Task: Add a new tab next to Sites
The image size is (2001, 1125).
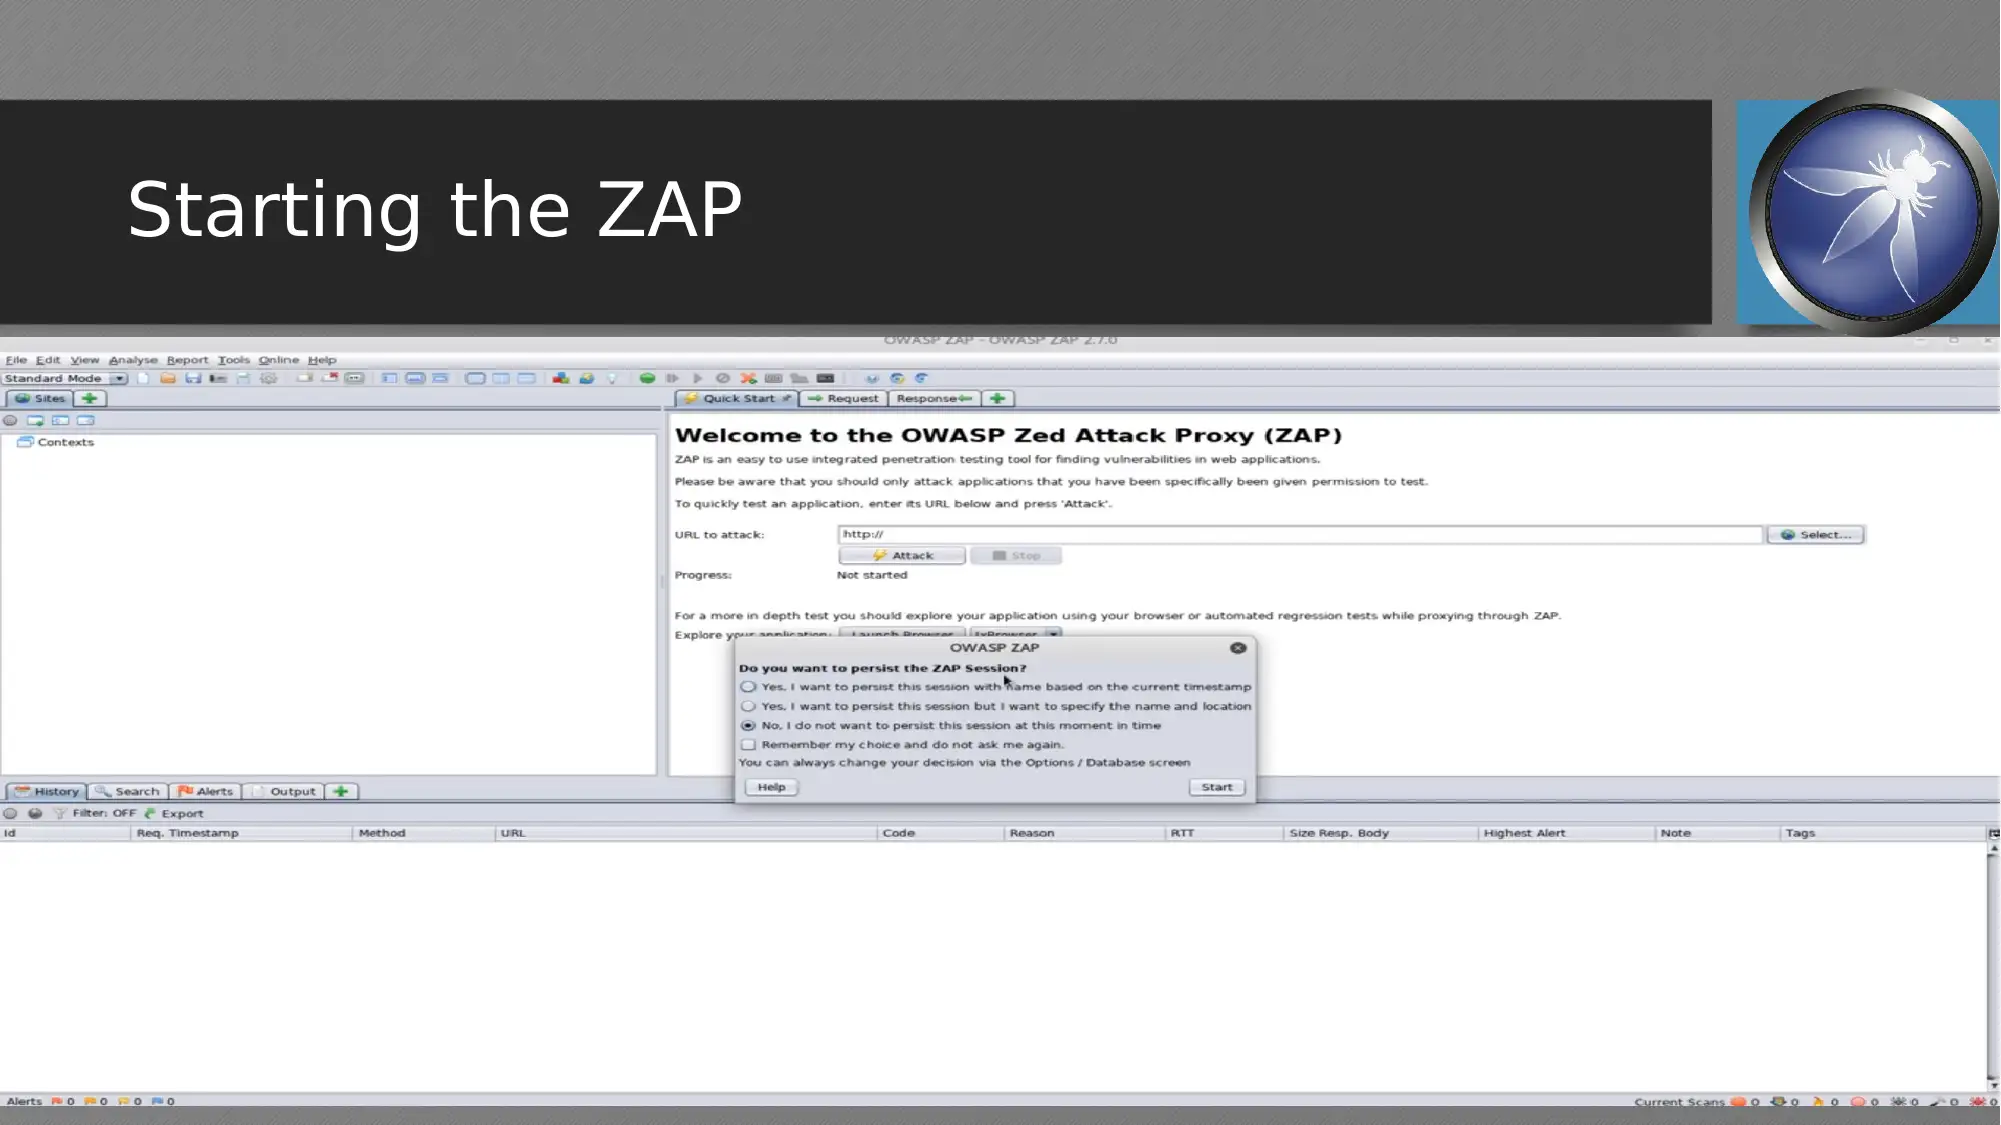Action: pyautogui.click(x=89, y=398)
